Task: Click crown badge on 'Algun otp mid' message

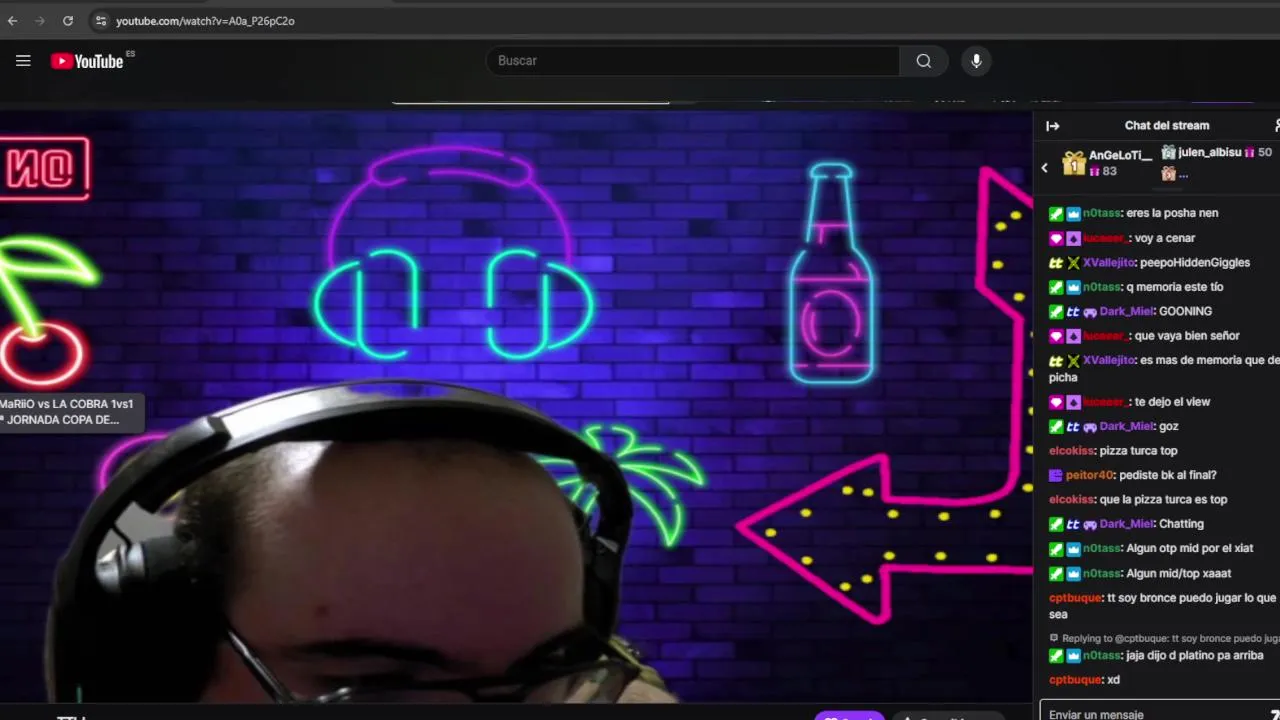Action: (1073, 549)
